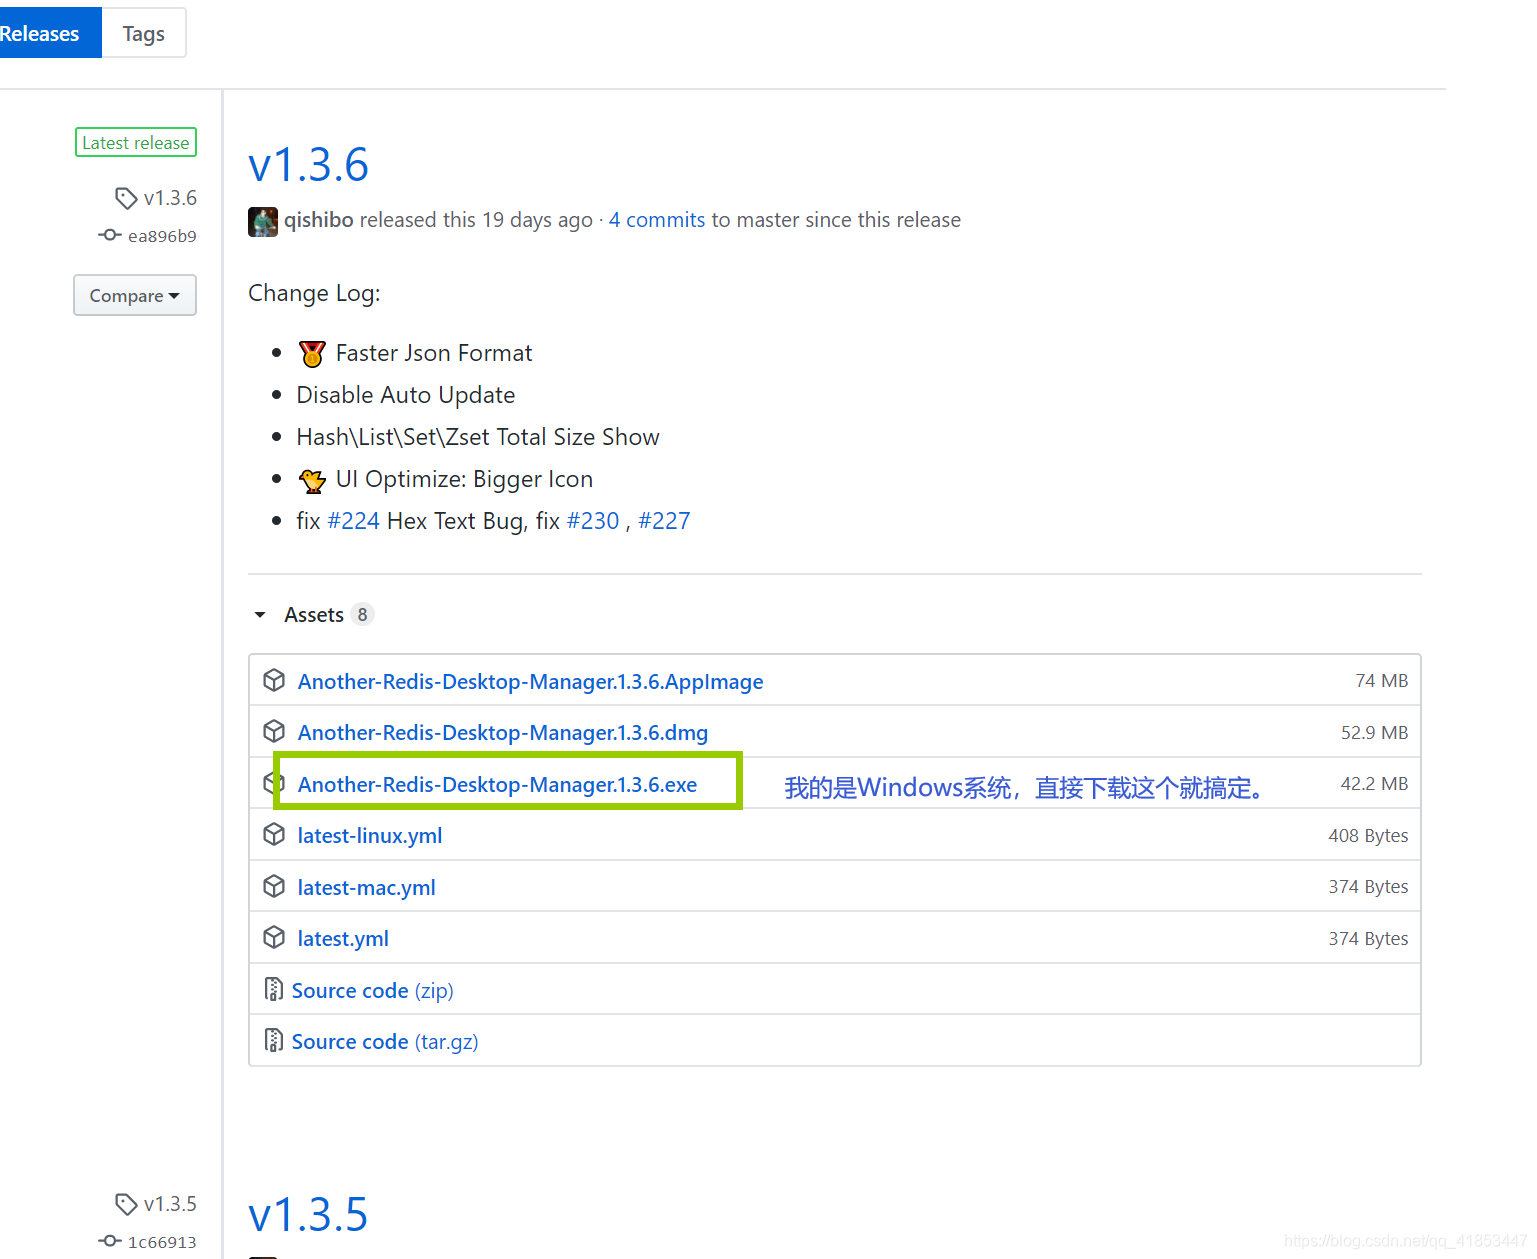This screenshot has width=1537, height=1259.
Task: Click package icon beside latest-mac.yml
Action: click(x=274, y=887)
